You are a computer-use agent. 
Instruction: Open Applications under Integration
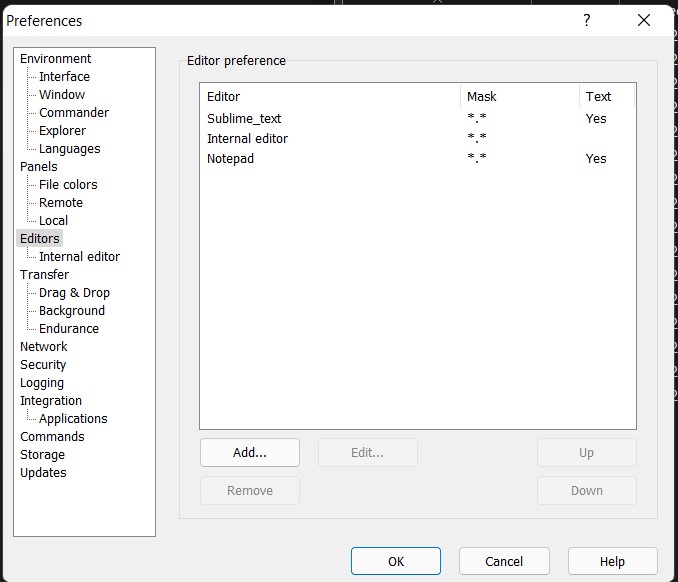click(x=73, y=419)
